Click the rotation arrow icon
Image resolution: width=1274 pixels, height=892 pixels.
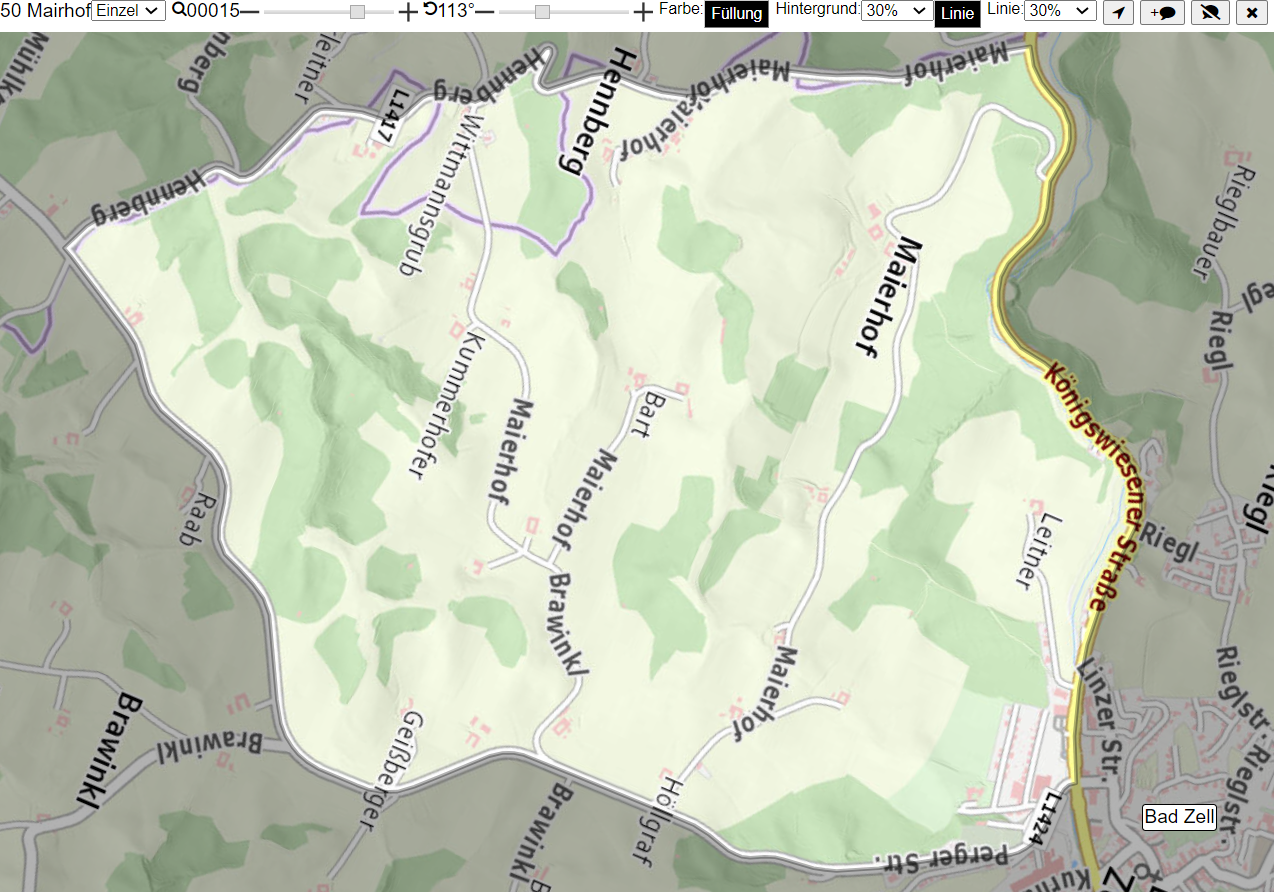(x=430, y=9)
